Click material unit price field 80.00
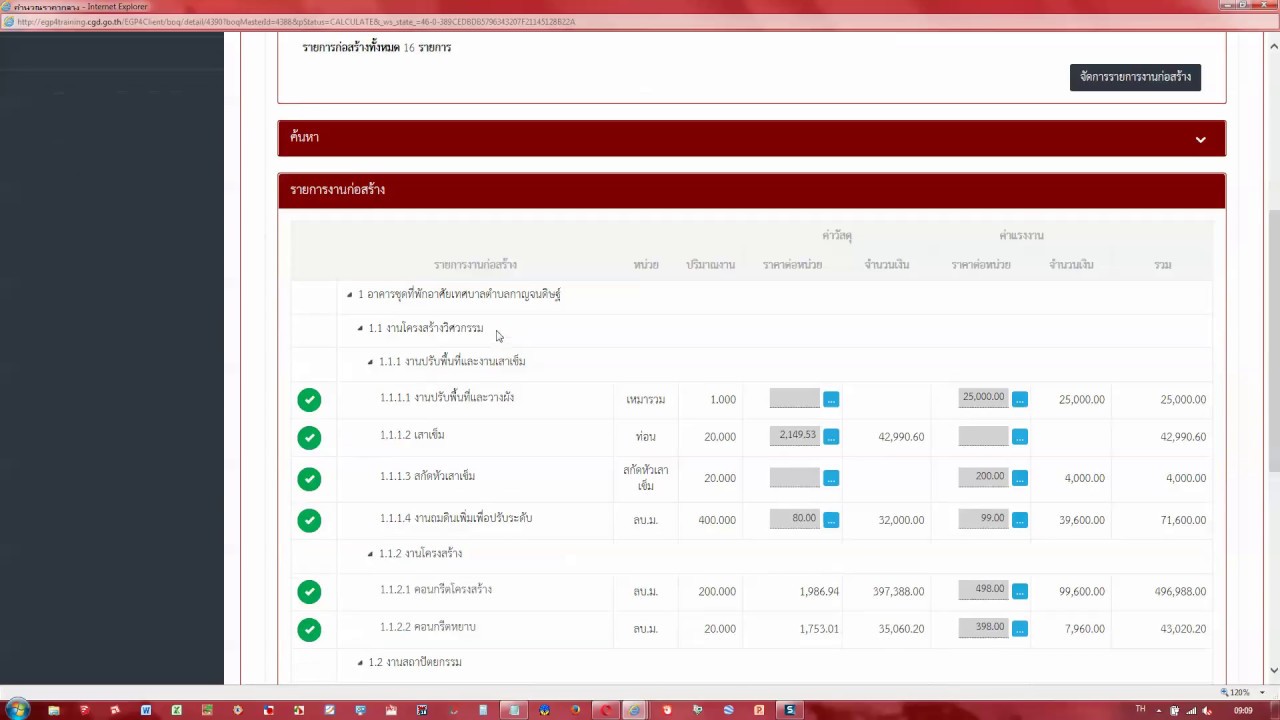 point(794,519)
